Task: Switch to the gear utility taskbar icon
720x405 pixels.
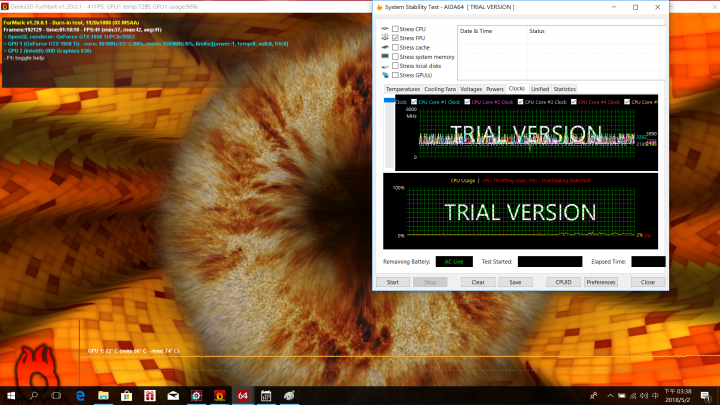Action: pyautogui.click(x=197, y=395)
